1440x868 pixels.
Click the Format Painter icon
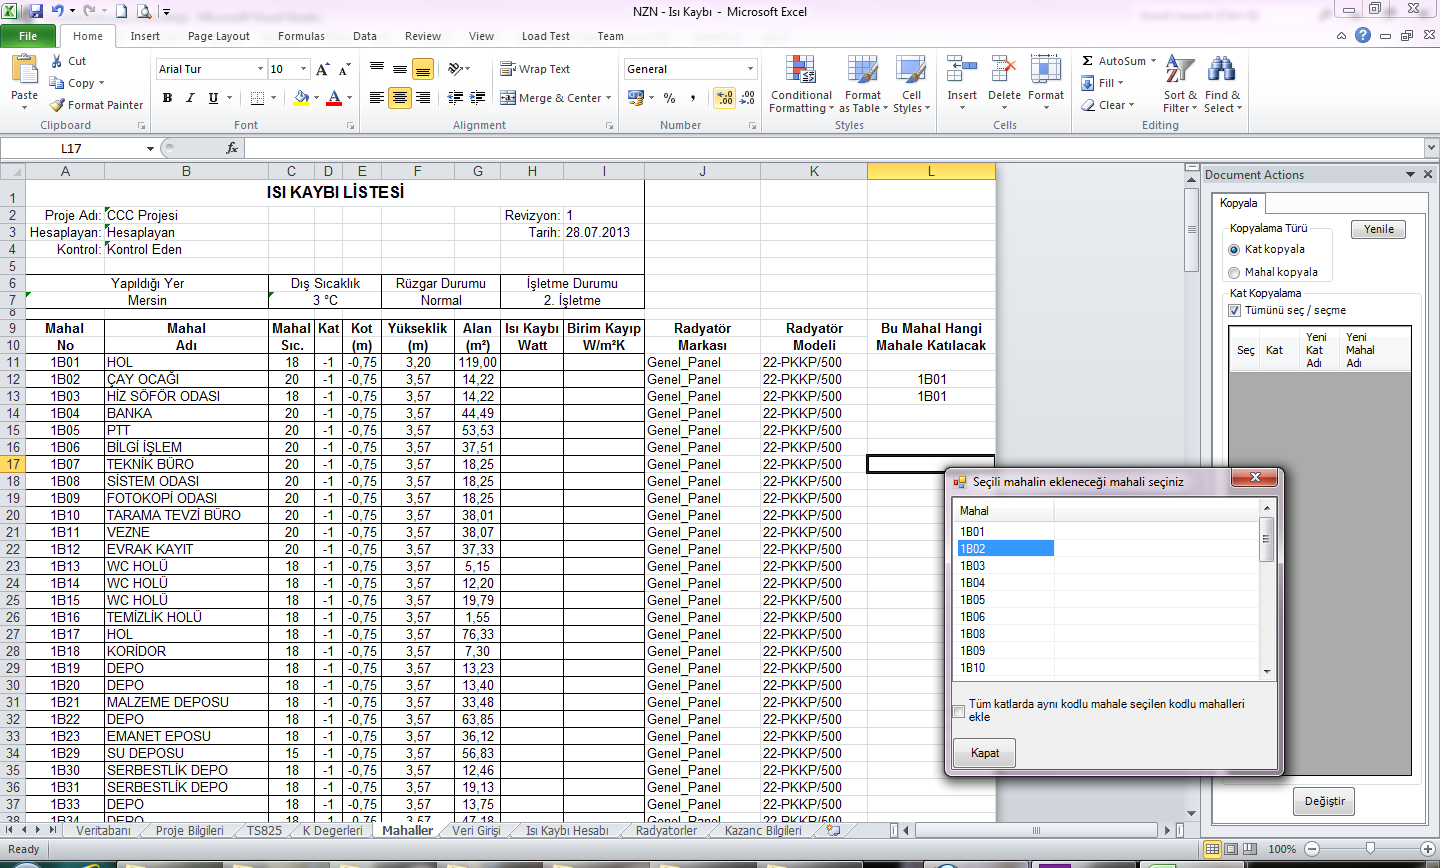click(58, 105)
